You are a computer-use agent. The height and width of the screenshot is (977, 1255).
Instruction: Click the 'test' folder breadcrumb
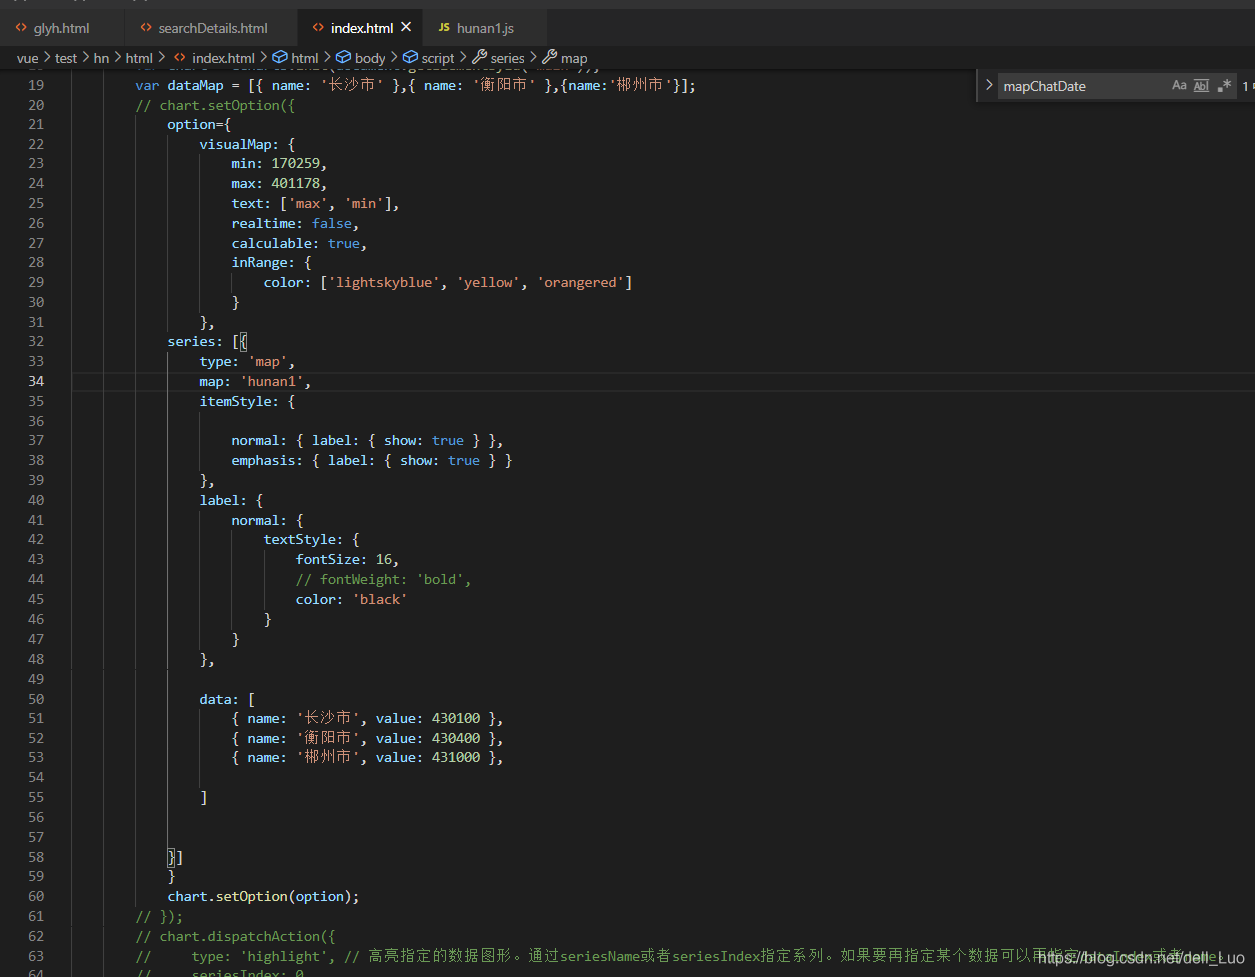(x=66, y=58)
